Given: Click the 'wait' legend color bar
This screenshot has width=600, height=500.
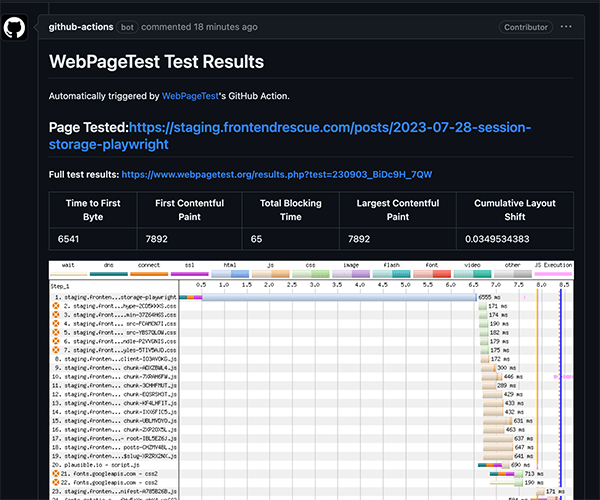Looking at the screenshot, I should tap(69, 274).
